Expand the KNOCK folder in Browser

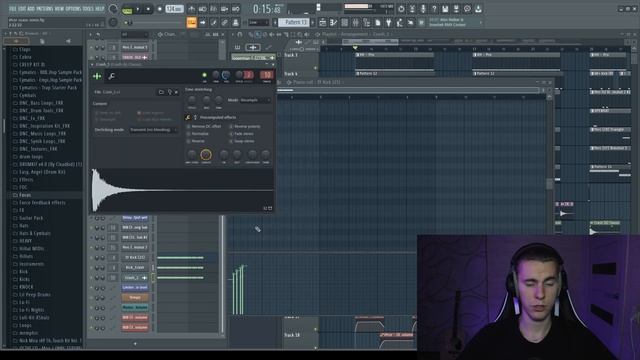pos(26,287)
